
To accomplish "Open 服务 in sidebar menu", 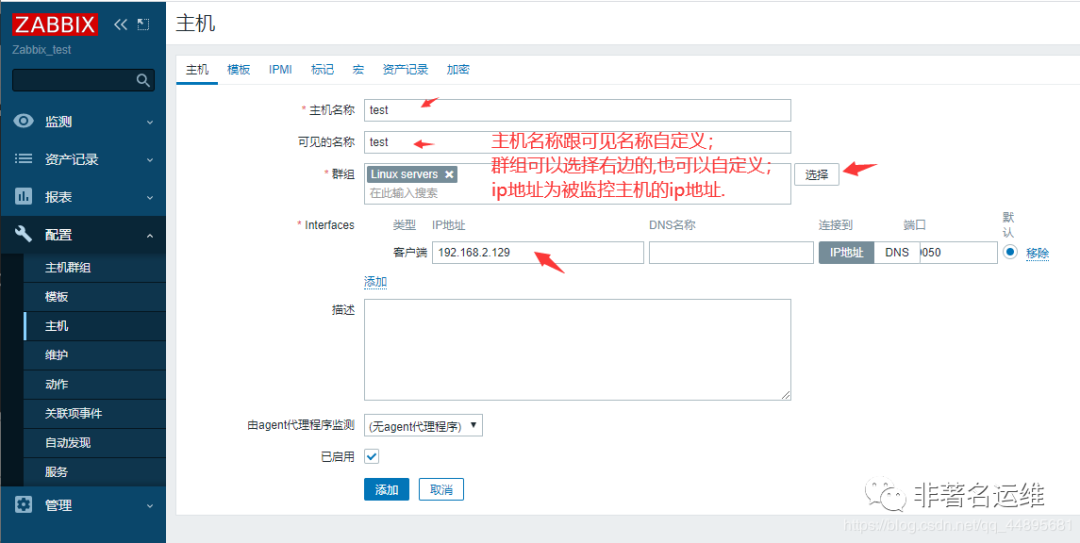I will 94,472.
